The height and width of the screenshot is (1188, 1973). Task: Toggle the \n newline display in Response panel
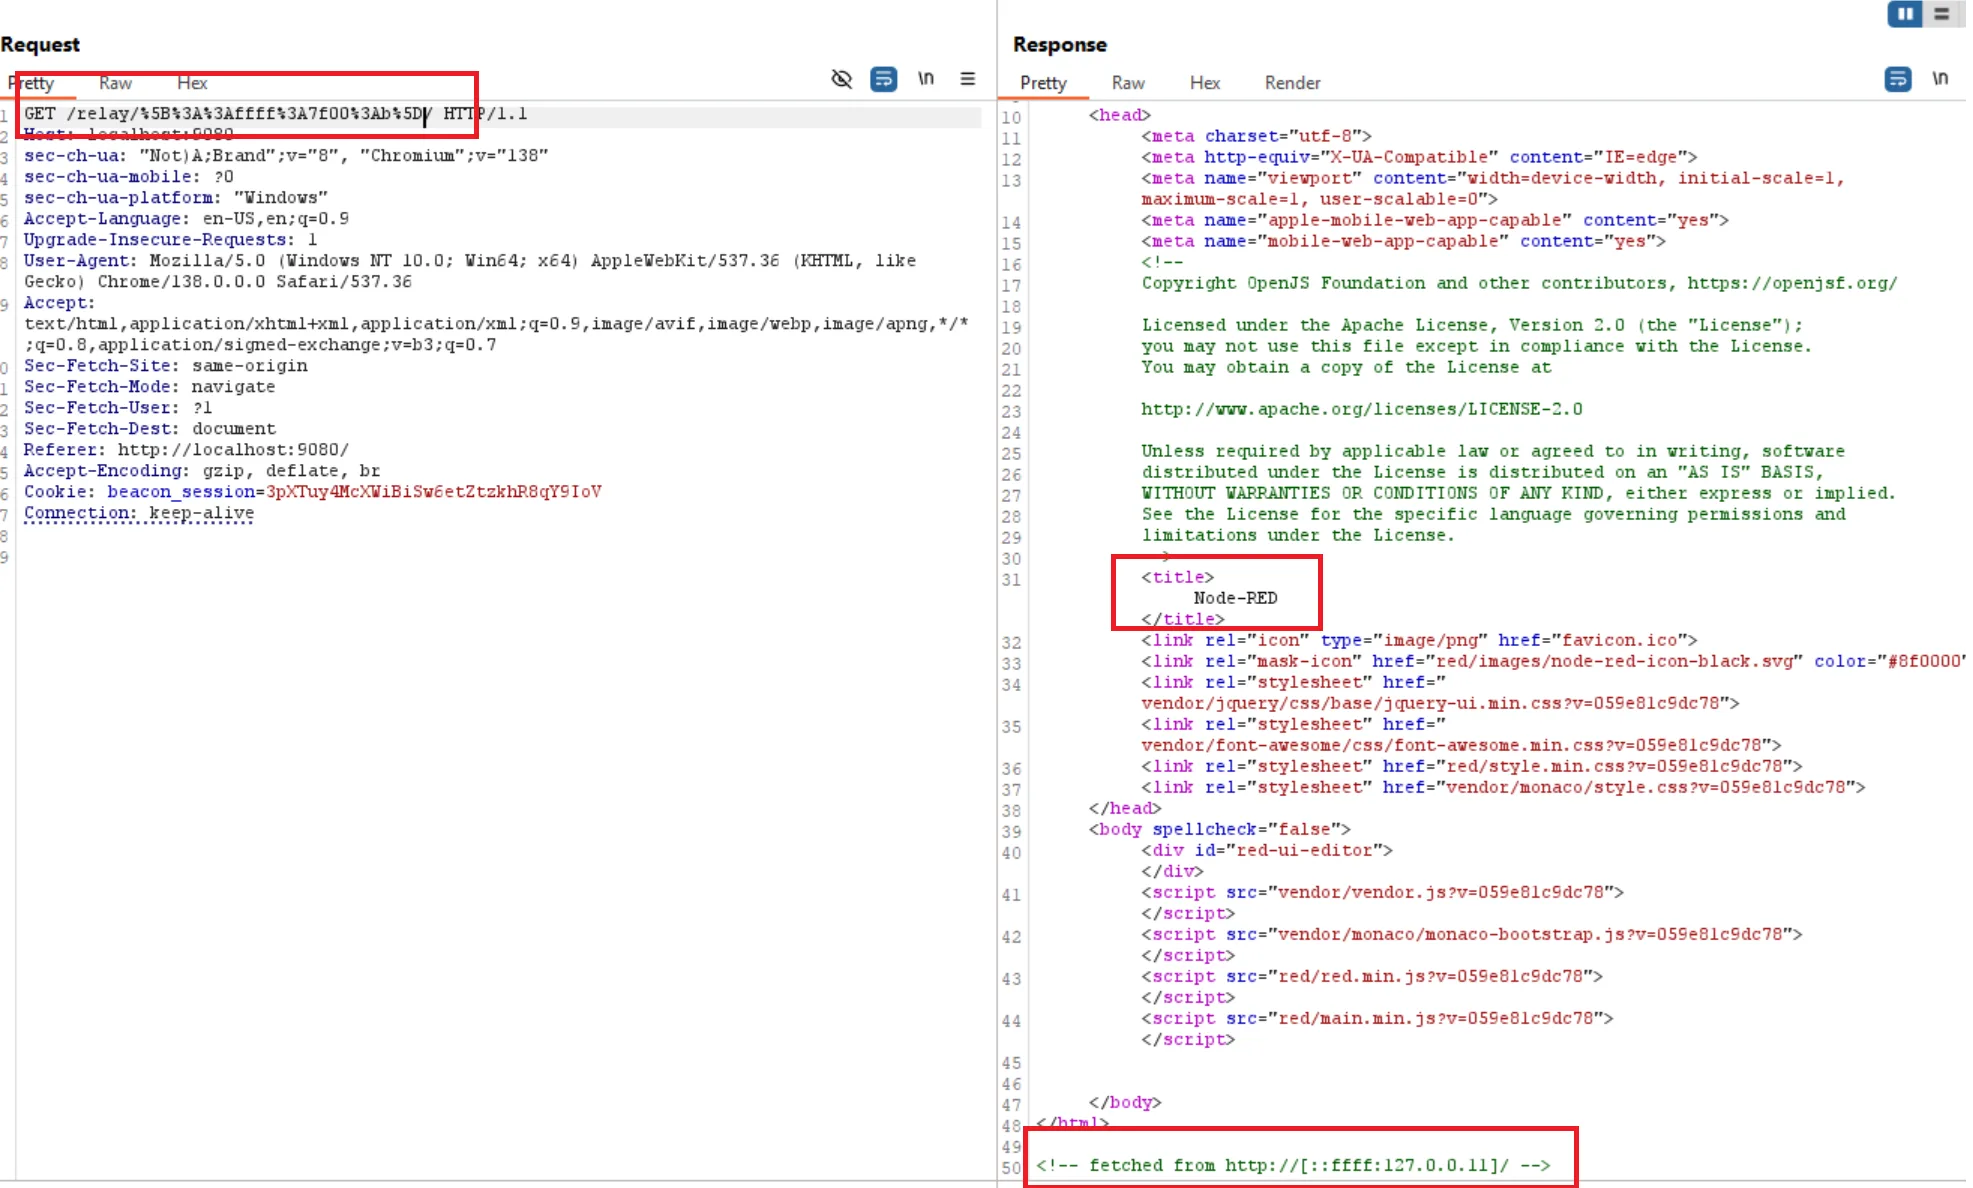point(1940,78)
